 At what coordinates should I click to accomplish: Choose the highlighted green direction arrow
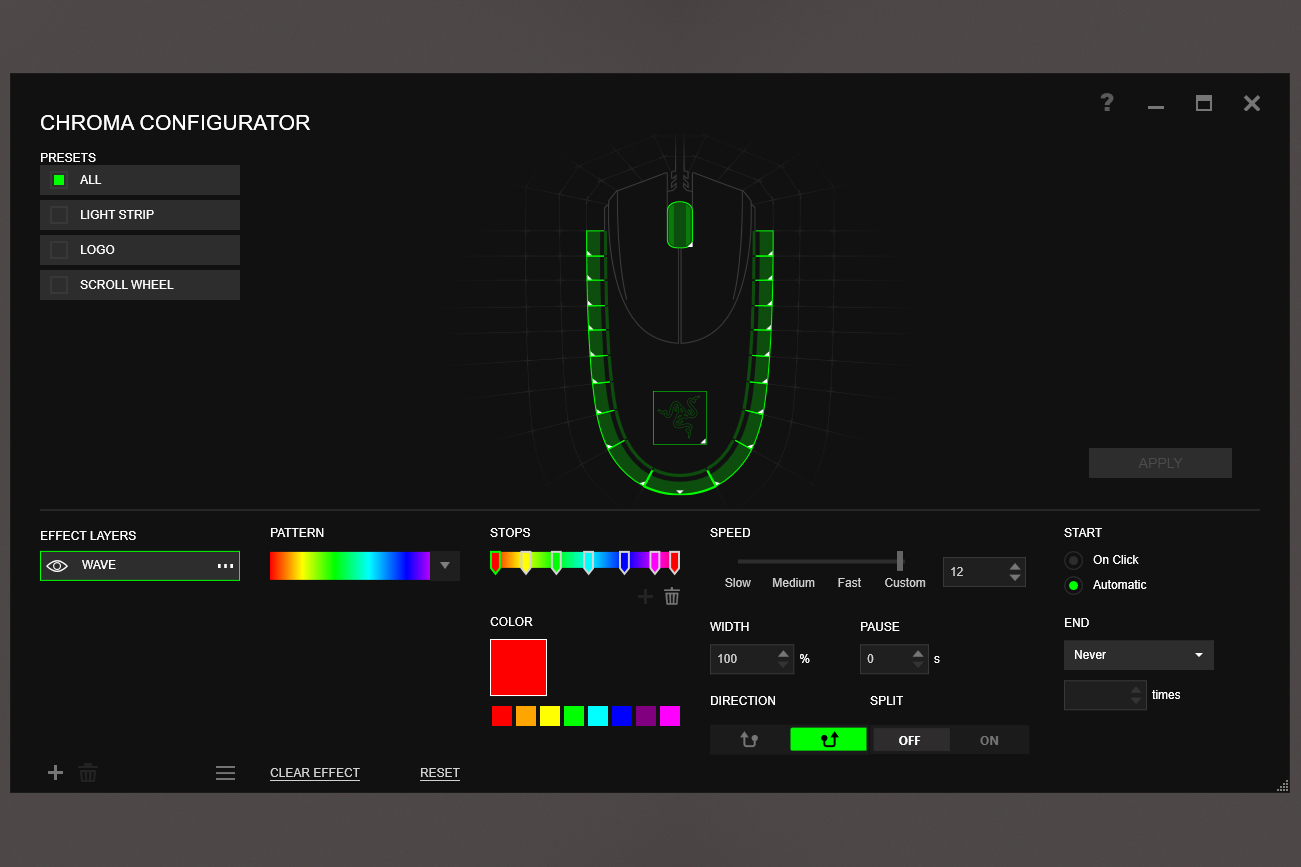(828, 740)
